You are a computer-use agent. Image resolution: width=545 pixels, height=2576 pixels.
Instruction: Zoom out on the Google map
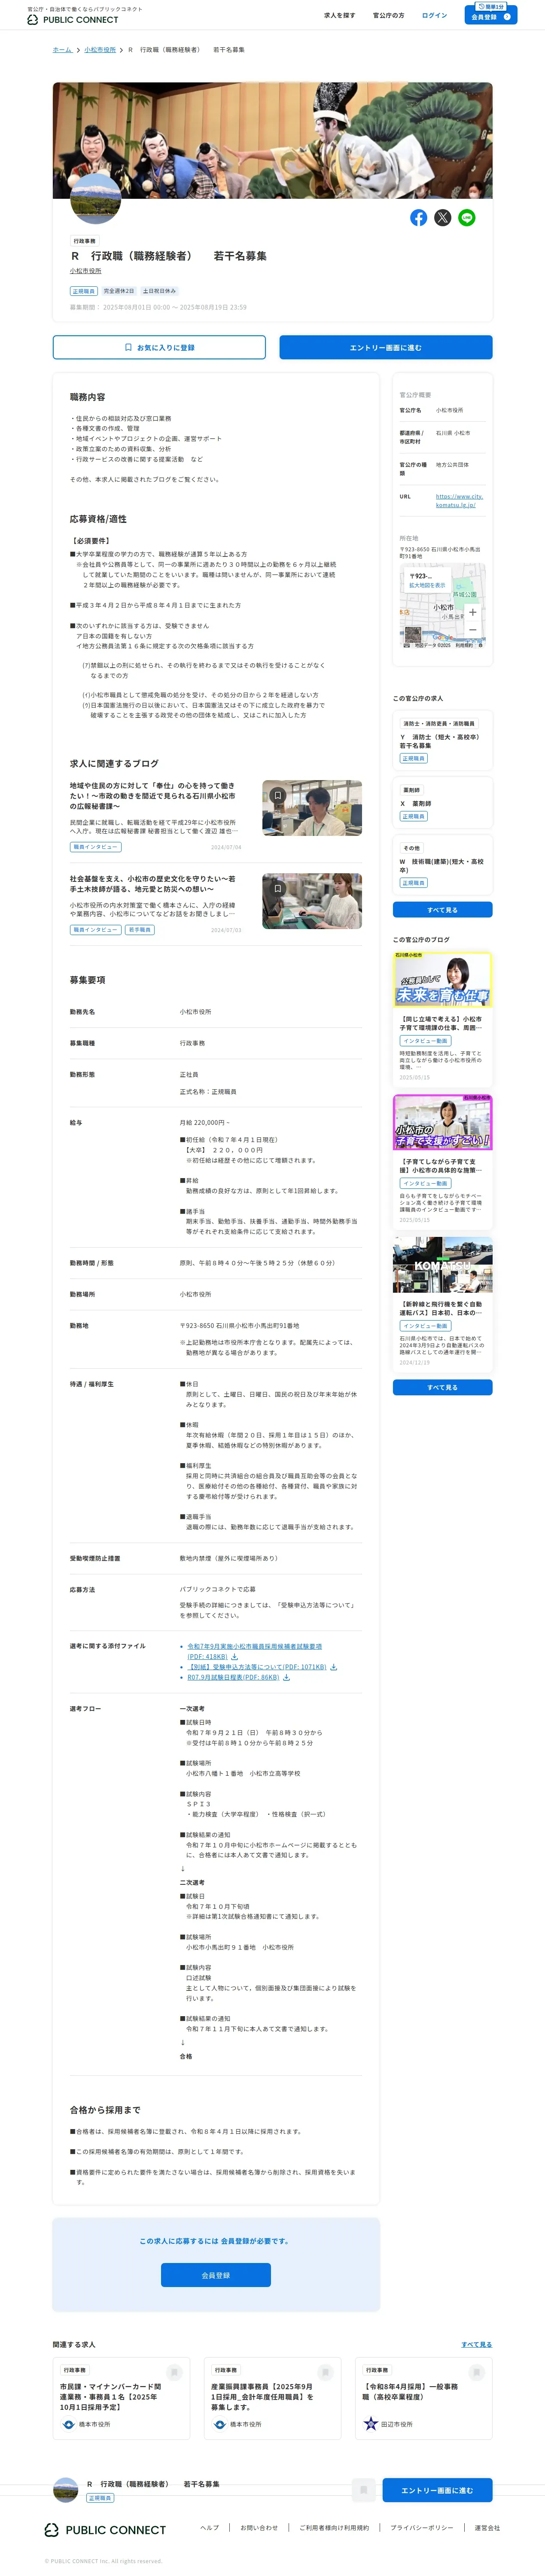click(472, 630)
